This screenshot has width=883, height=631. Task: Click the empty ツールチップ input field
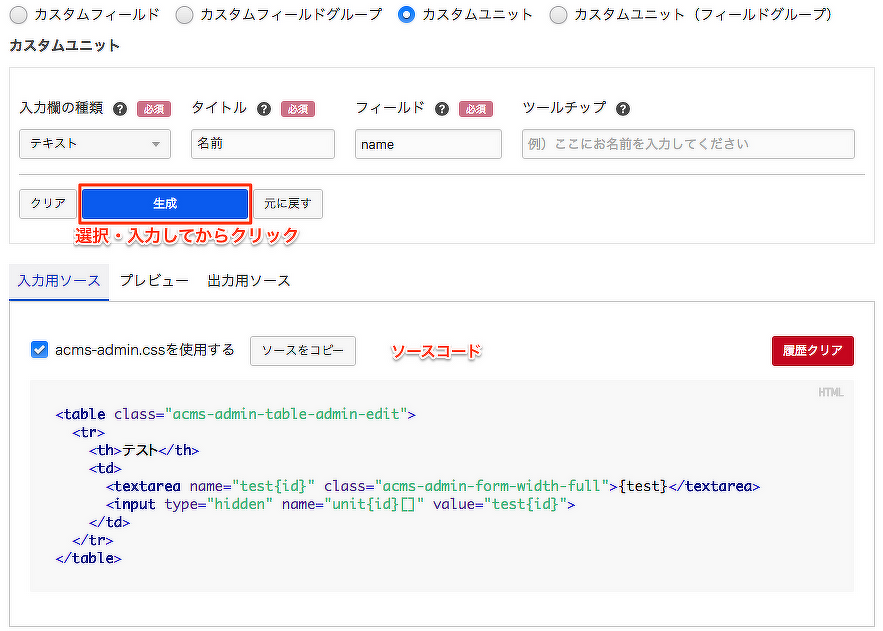tap(688, 144)
